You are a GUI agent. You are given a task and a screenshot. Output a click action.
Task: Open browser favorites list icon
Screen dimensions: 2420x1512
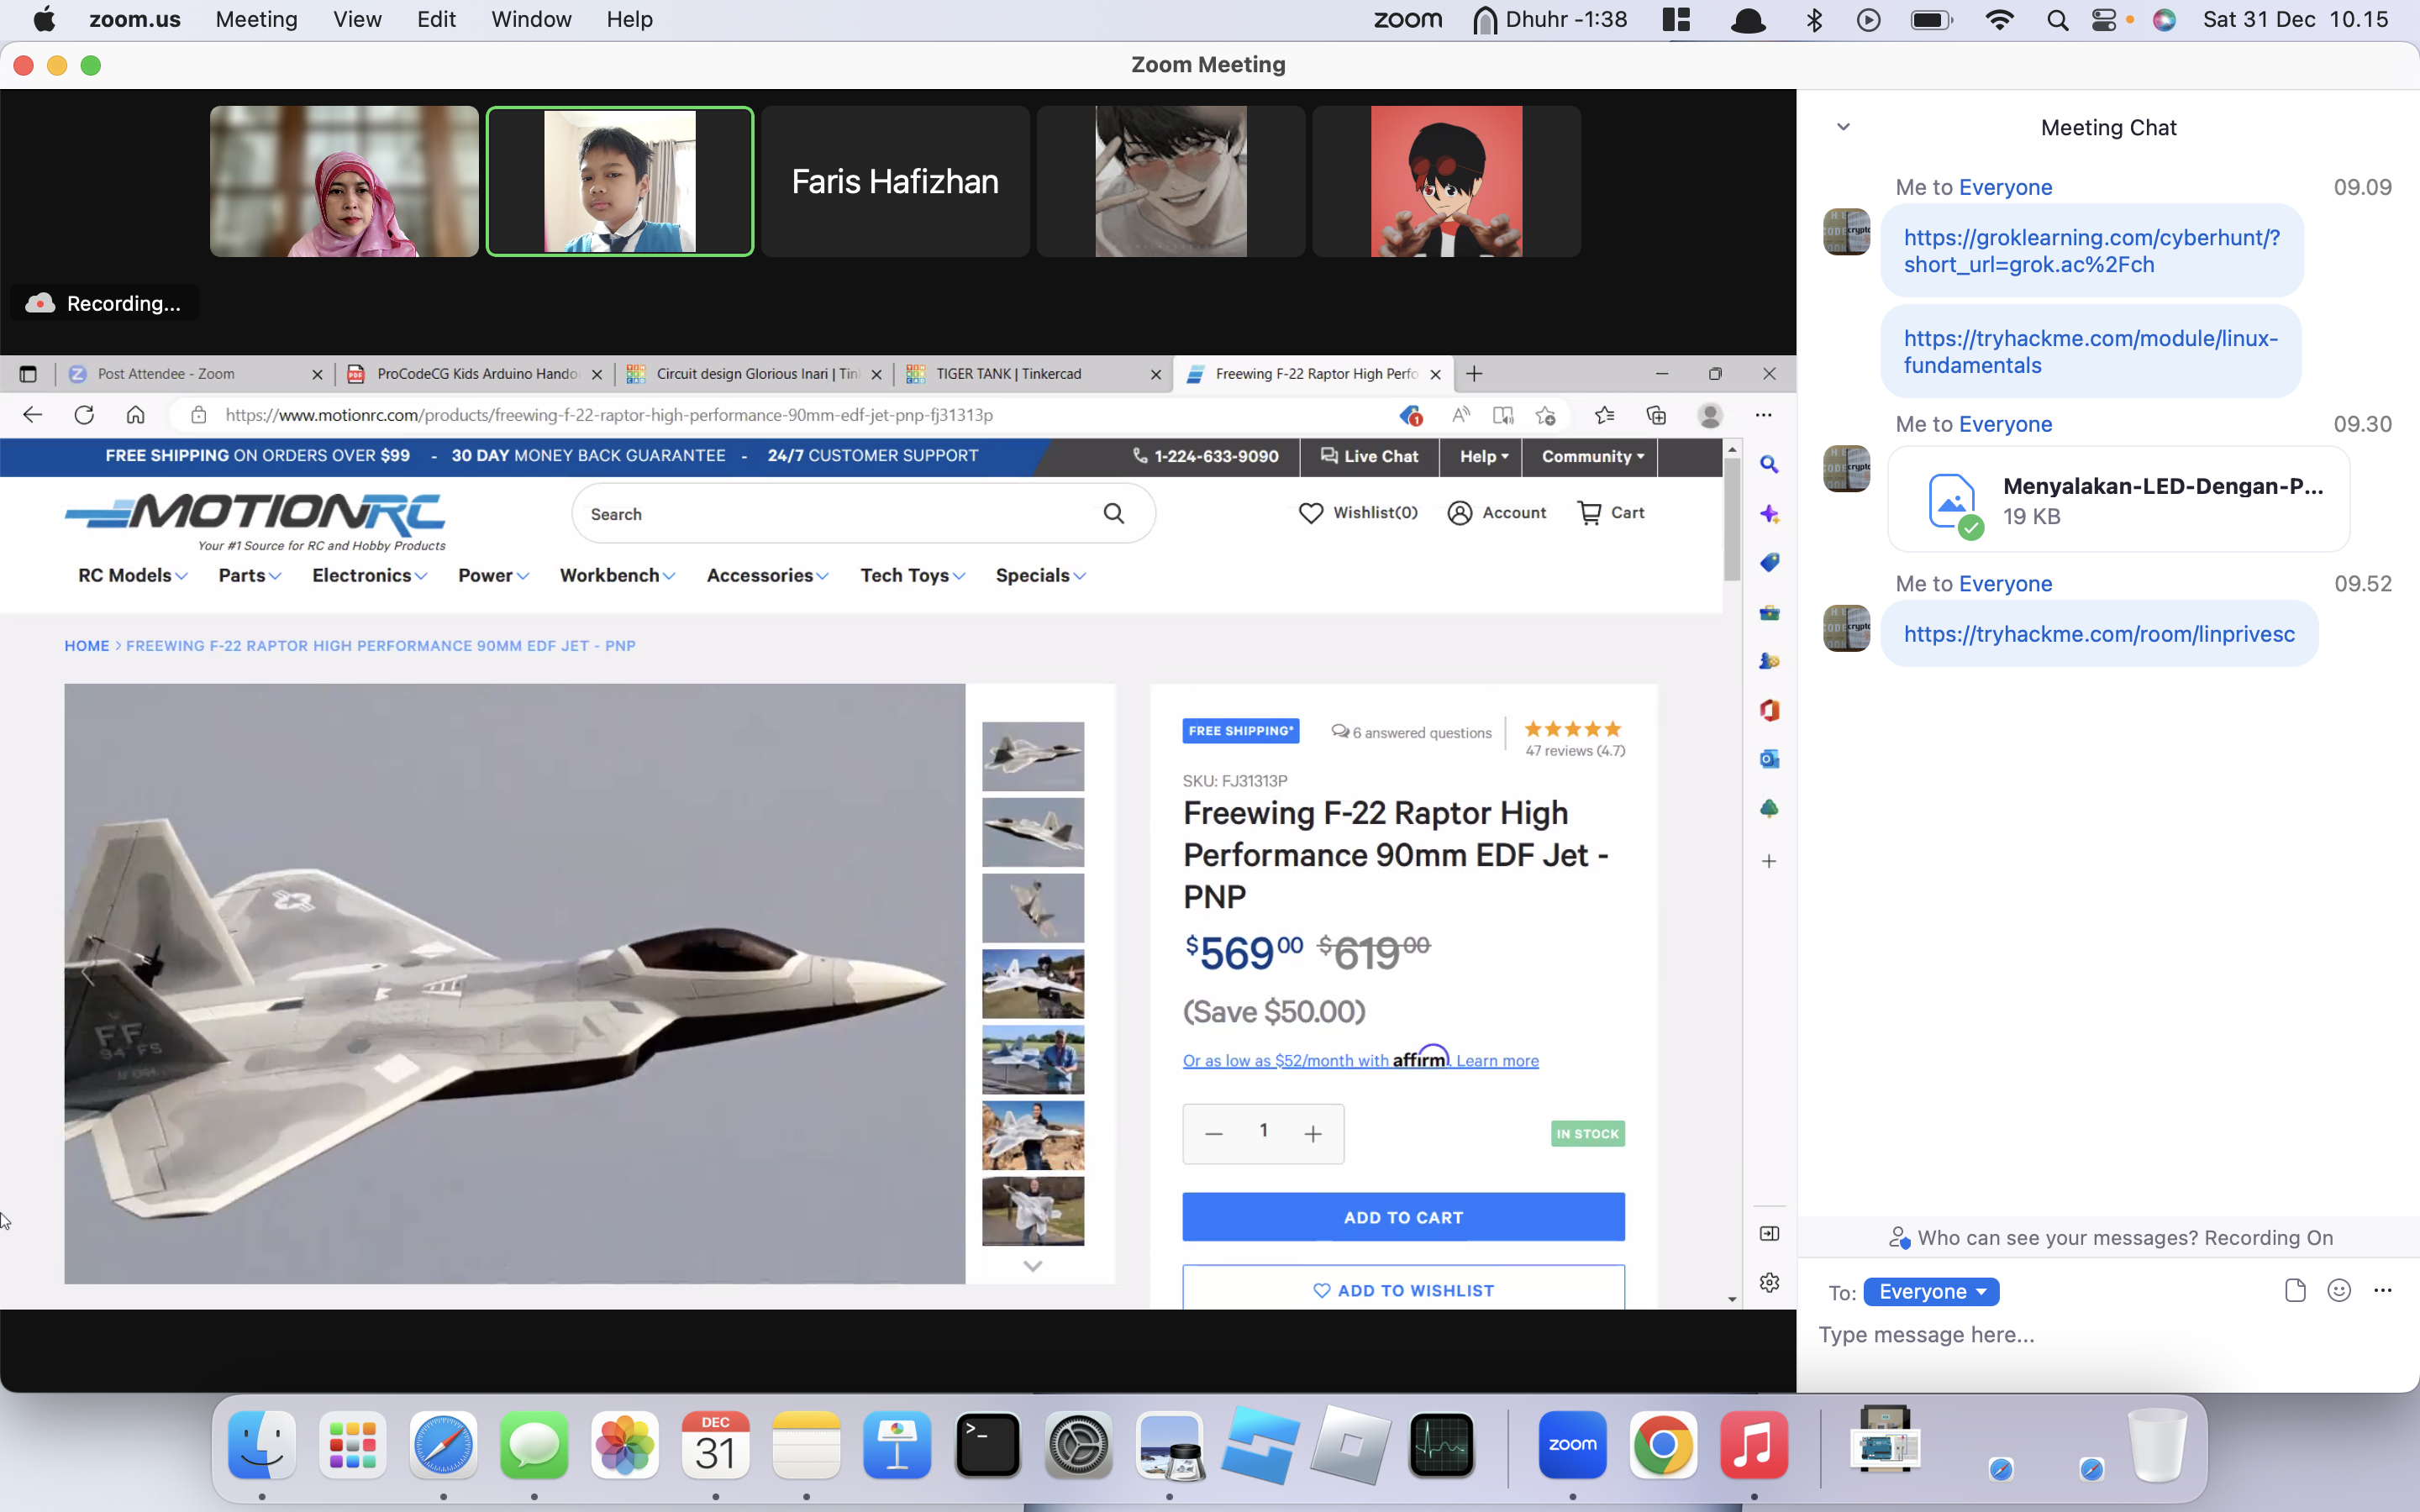pyautogui.click(x=1605, y=415)
